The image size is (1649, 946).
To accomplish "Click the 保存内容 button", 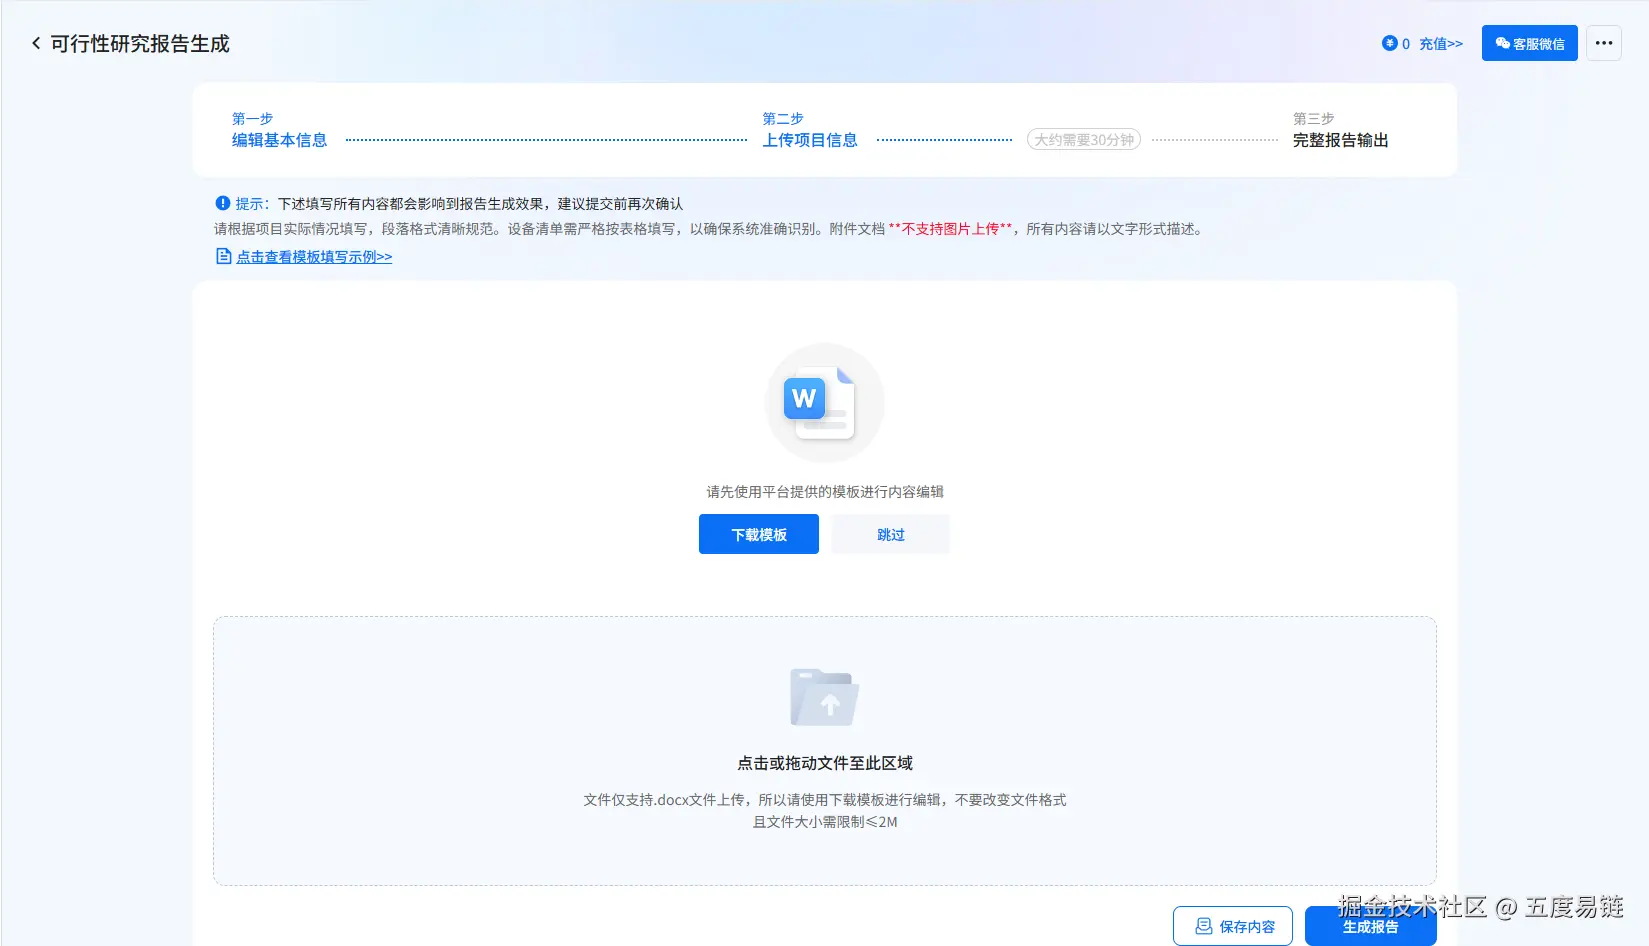I will (1233, 926).
